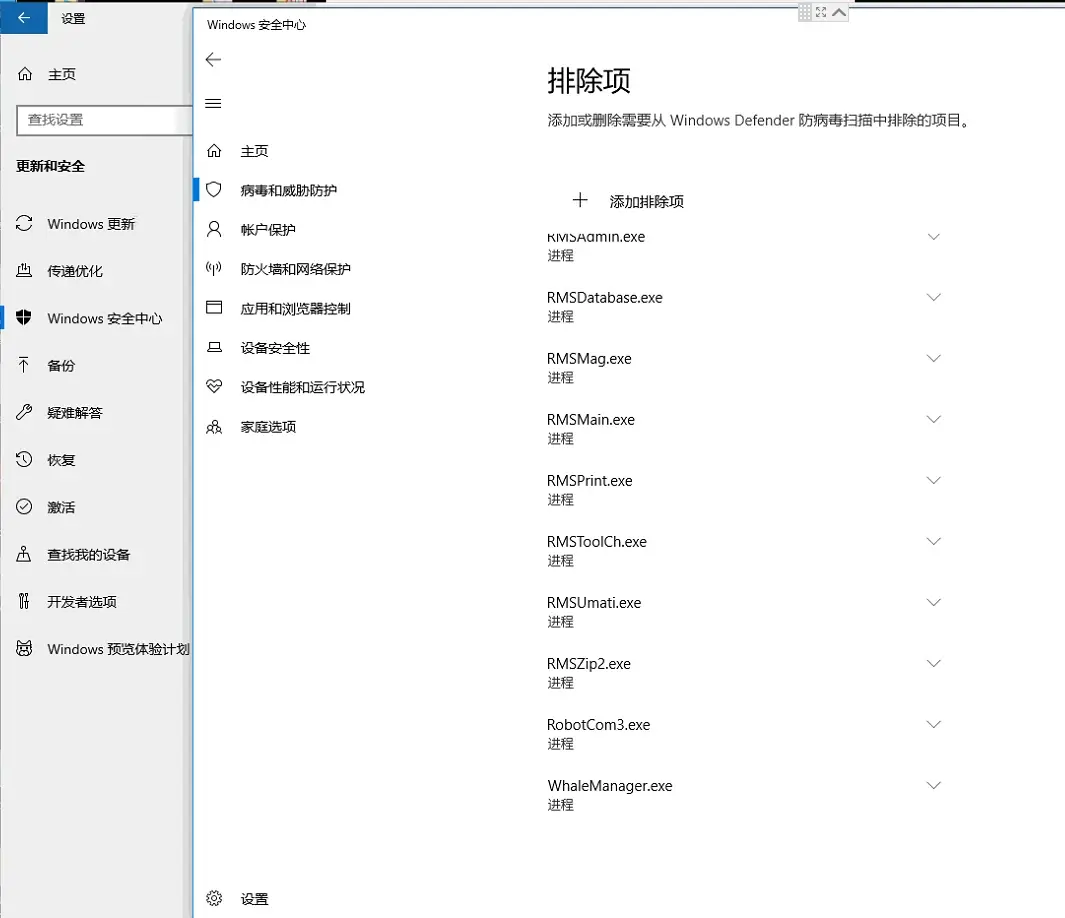1065x918 pixels.
Task: Open 设备性能和运行状况 section
Action: point(302,387)
